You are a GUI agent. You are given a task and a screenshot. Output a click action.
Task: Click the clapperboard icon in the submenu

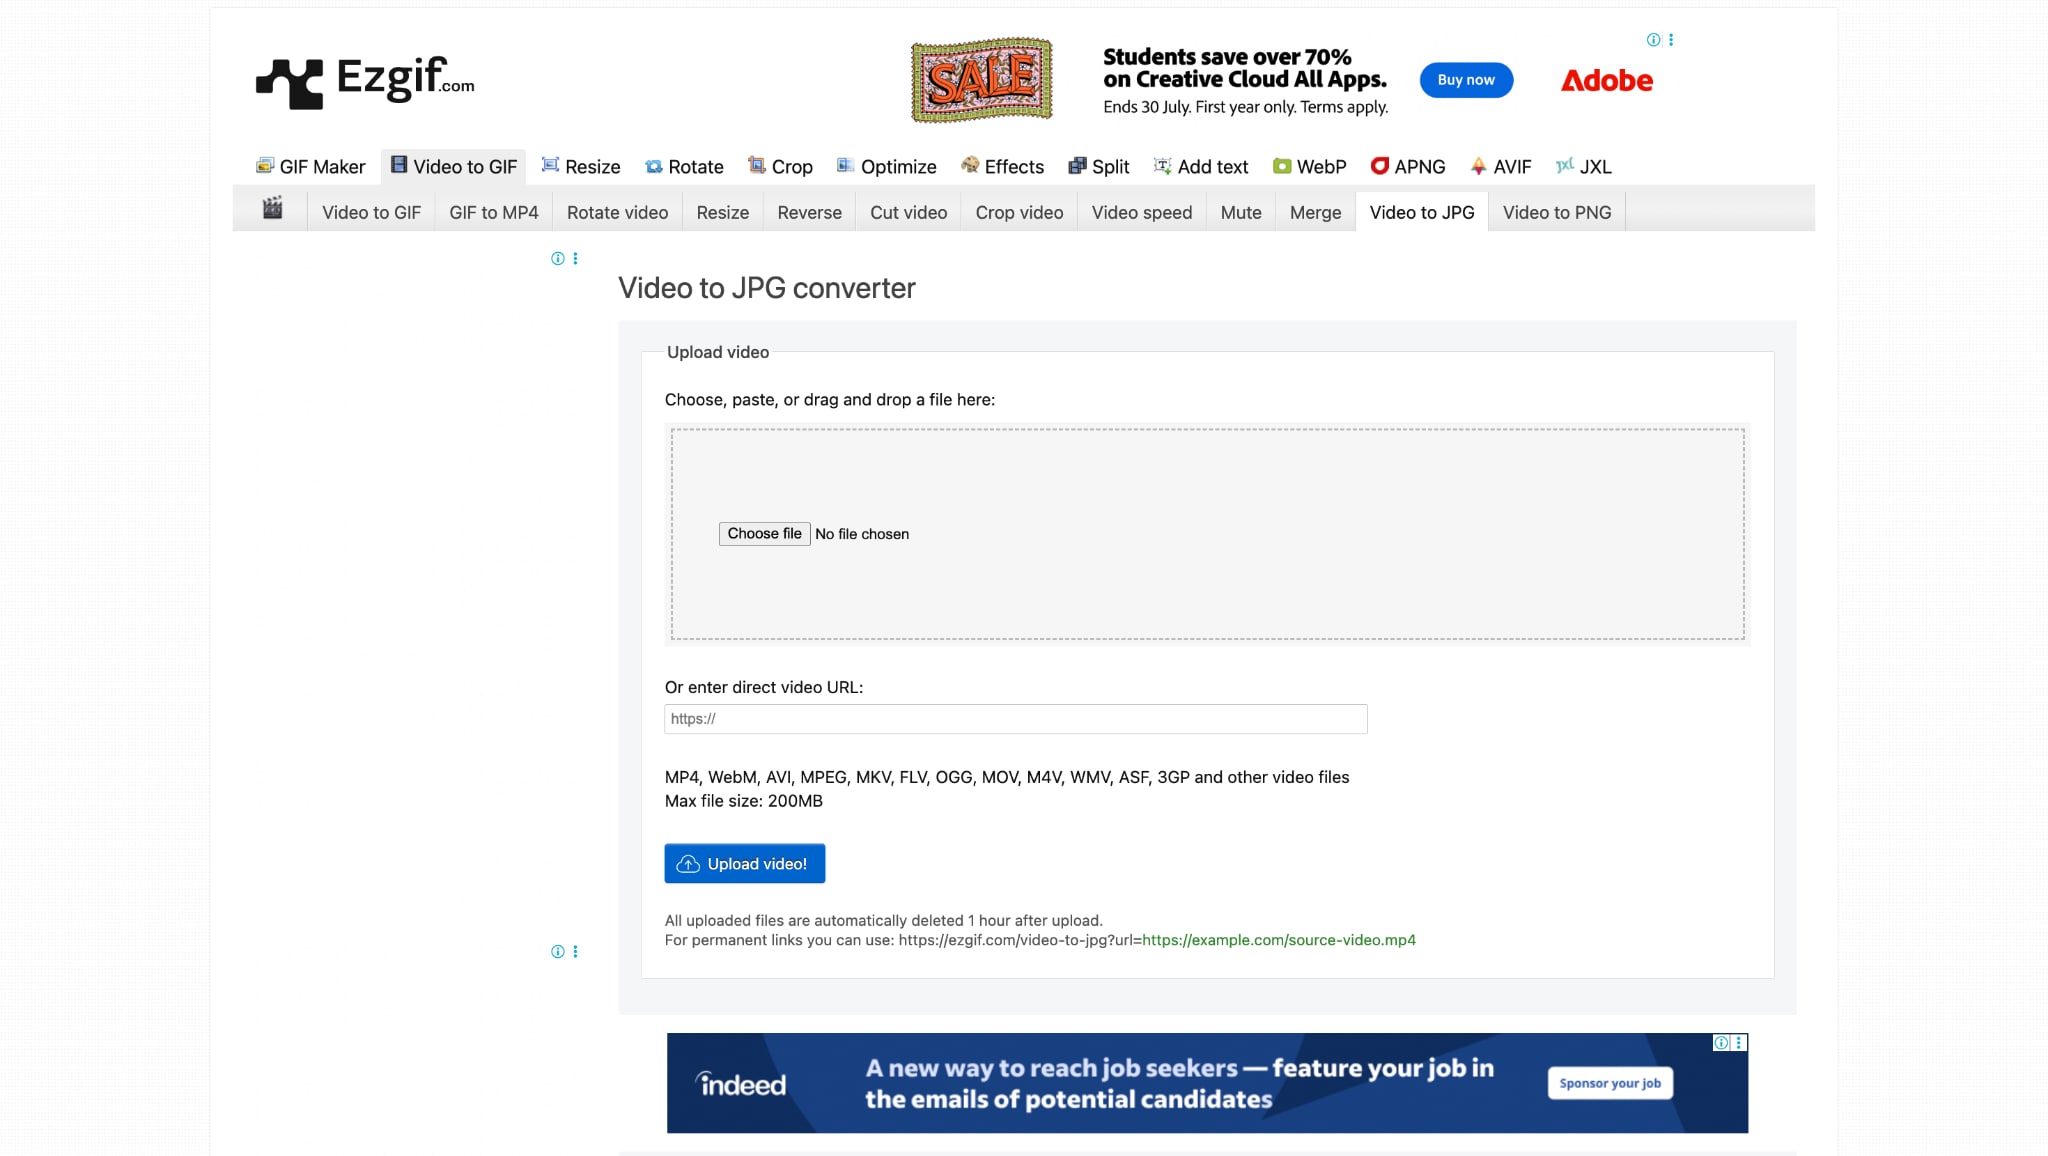pyautogui.click(x=272, y=211)
